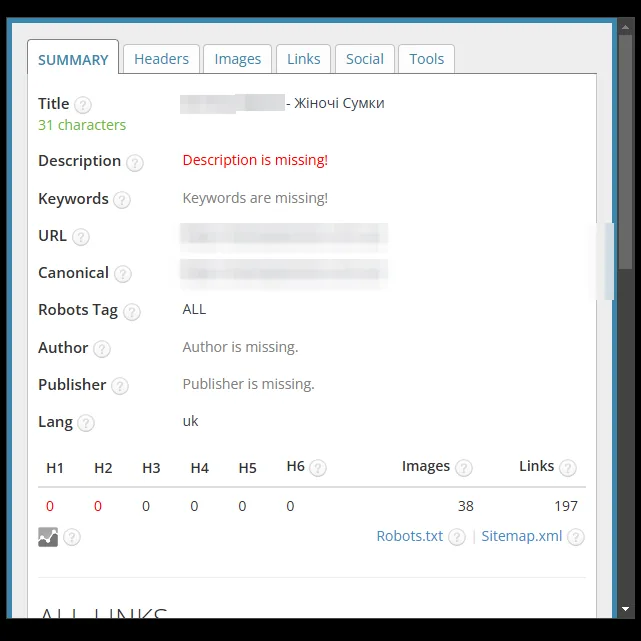The height and width of the screenshot is (641, 641).
Task: Click the Images count '38'
Action: (465, 506)
